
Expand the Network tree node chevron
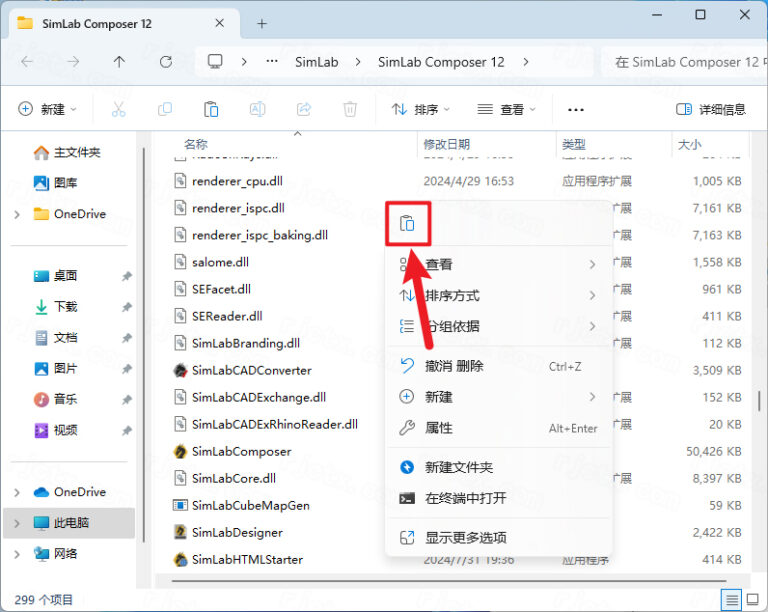pos(17,553)
